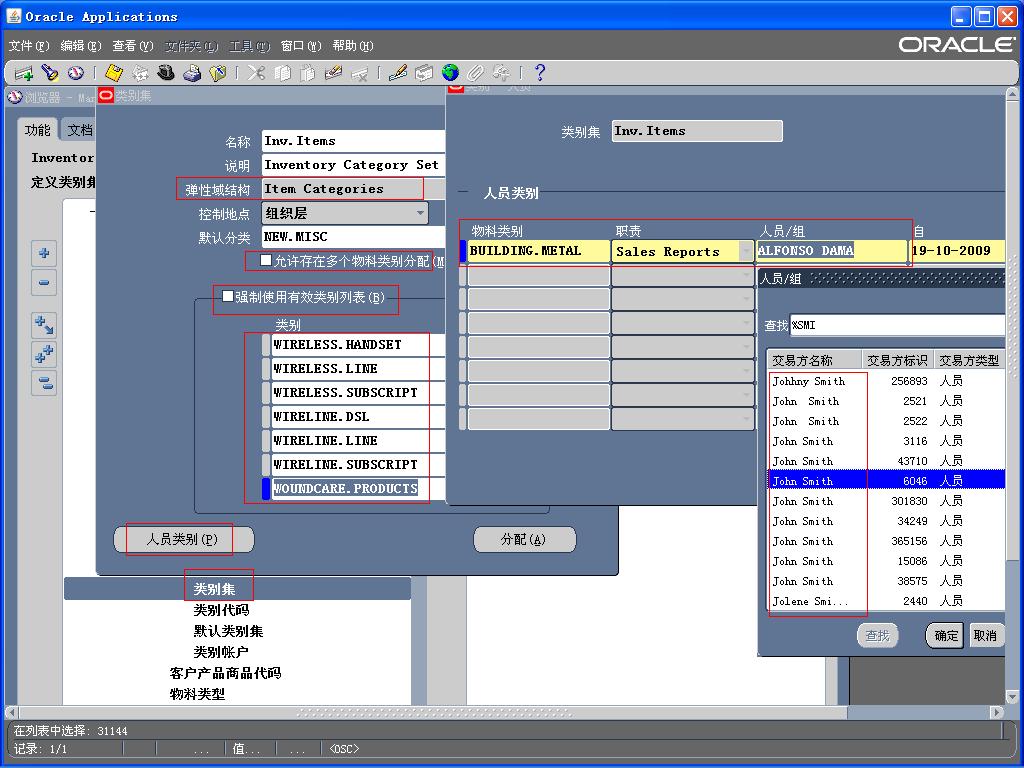Open the 工具 menu
1024x768 pixels.
tap(249, 46)
